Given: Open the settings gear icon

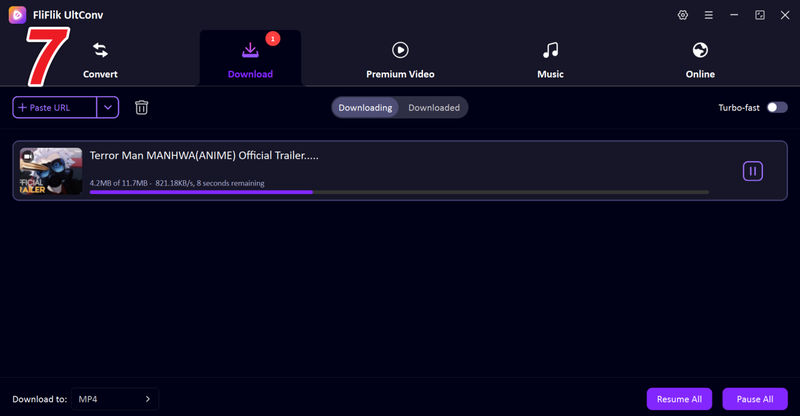Looking at the screenshot, I should (683, 15).
